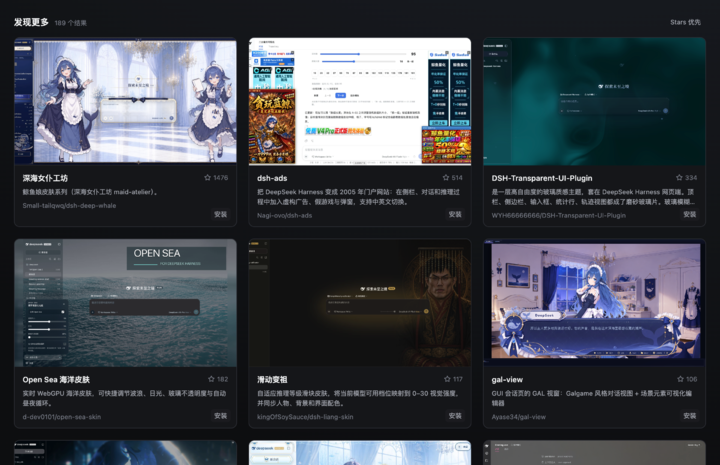Open the 滑动变祖 preview thumbnail
The height and width of the screenshot is (465, 720).
360,303
